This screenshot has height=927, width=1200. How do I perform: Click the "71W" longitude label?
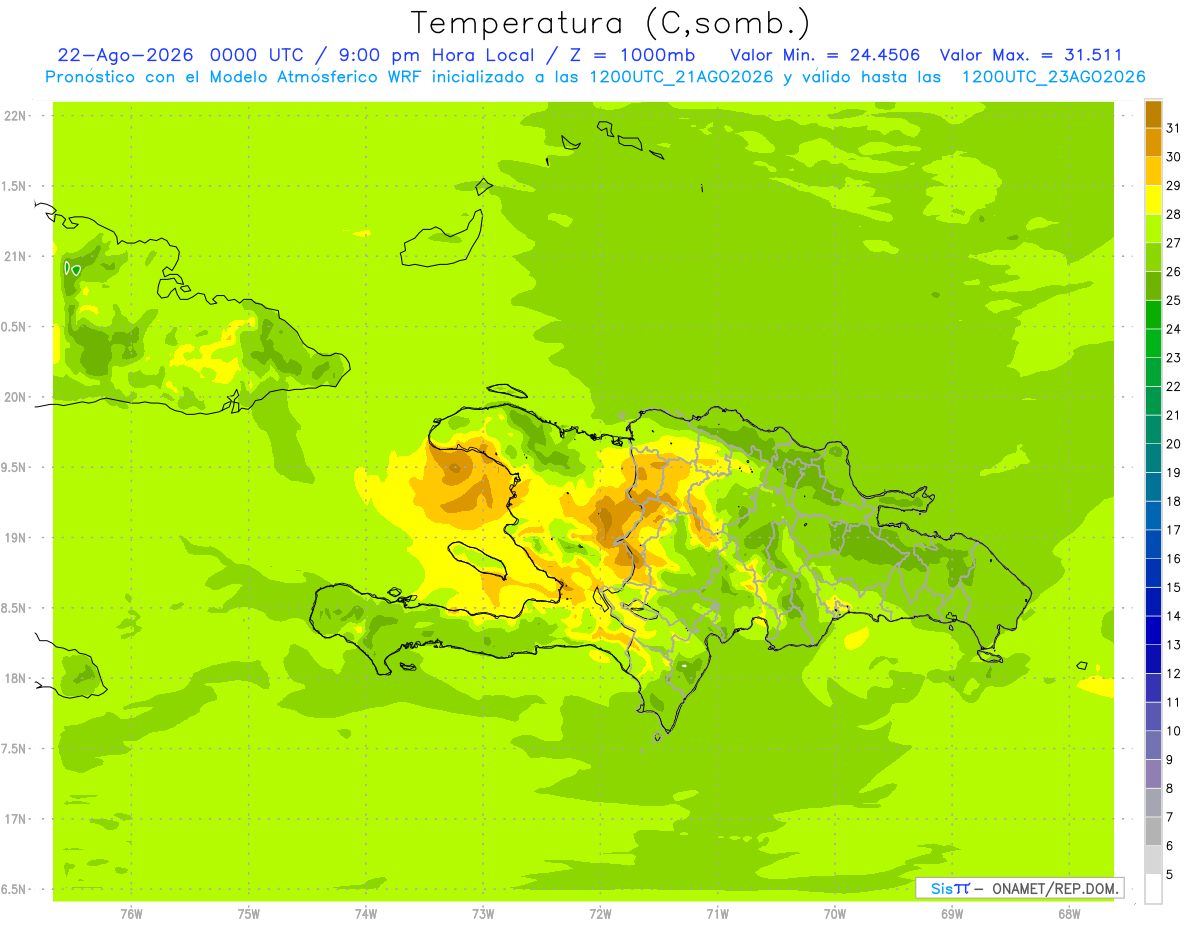(x=717, y=914)
